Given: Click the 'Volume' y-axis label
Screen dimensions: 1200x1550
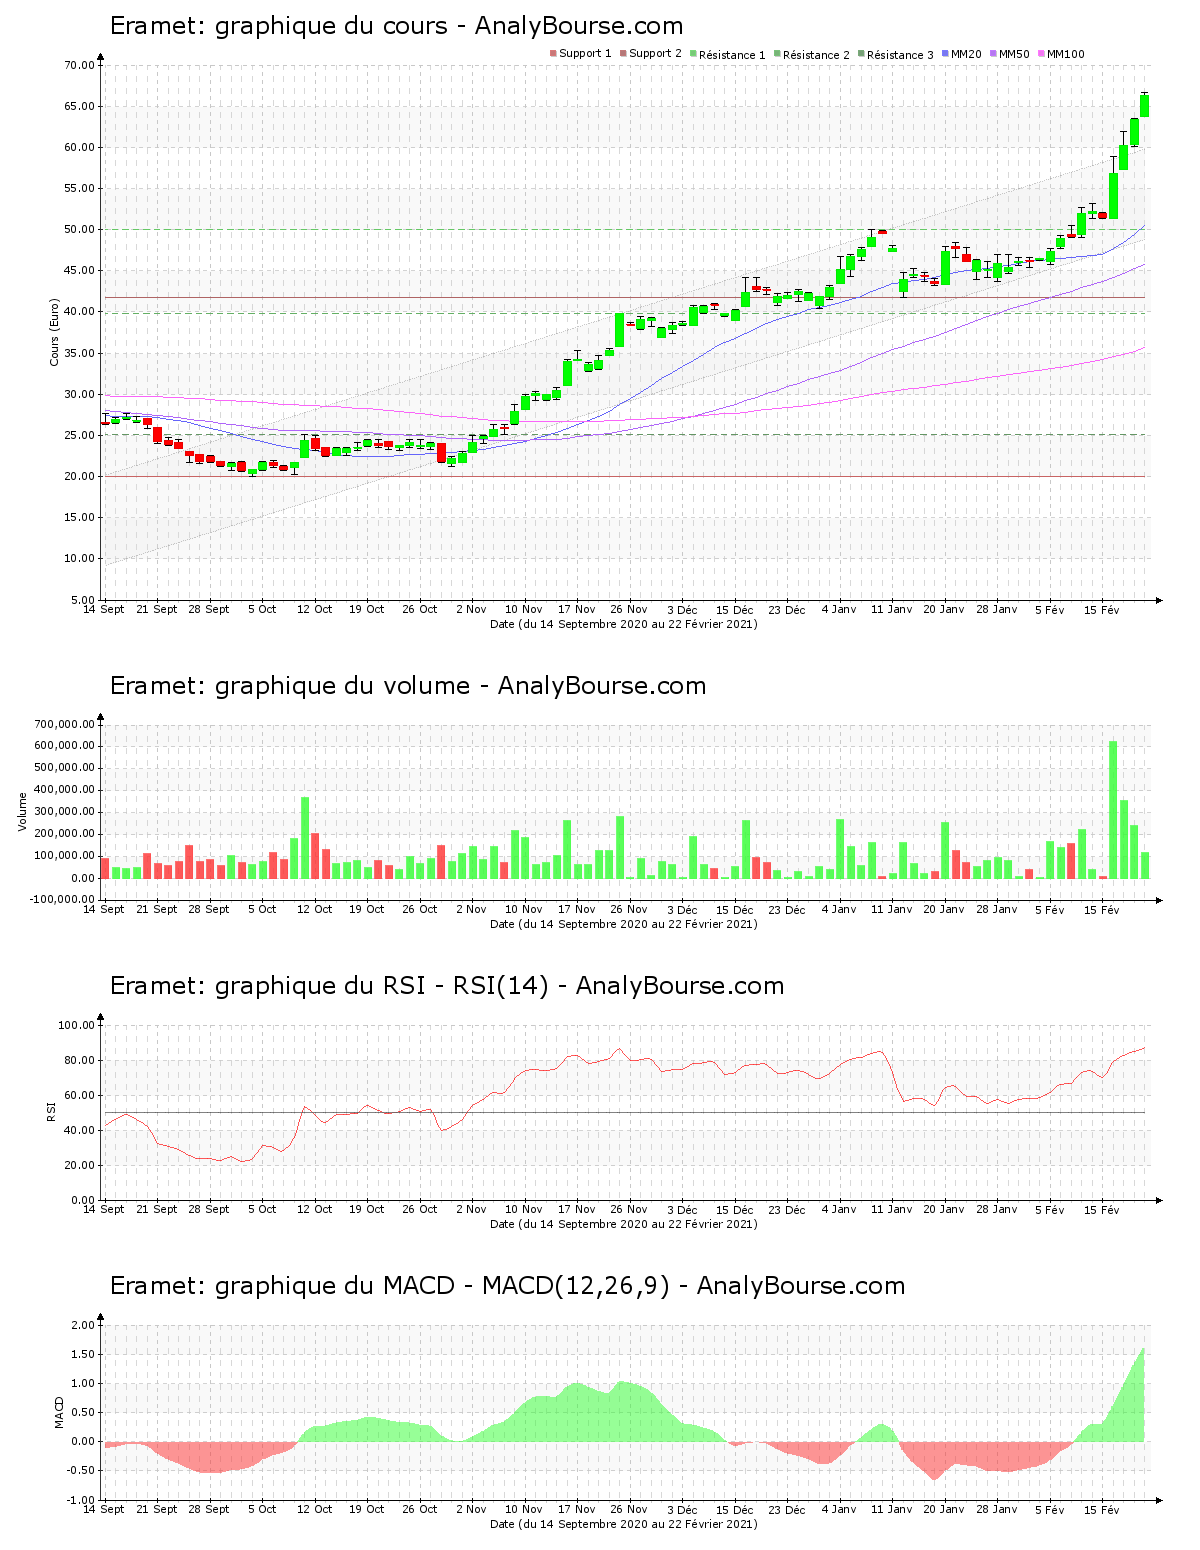Looking at the screenshot, I should 22,811.
